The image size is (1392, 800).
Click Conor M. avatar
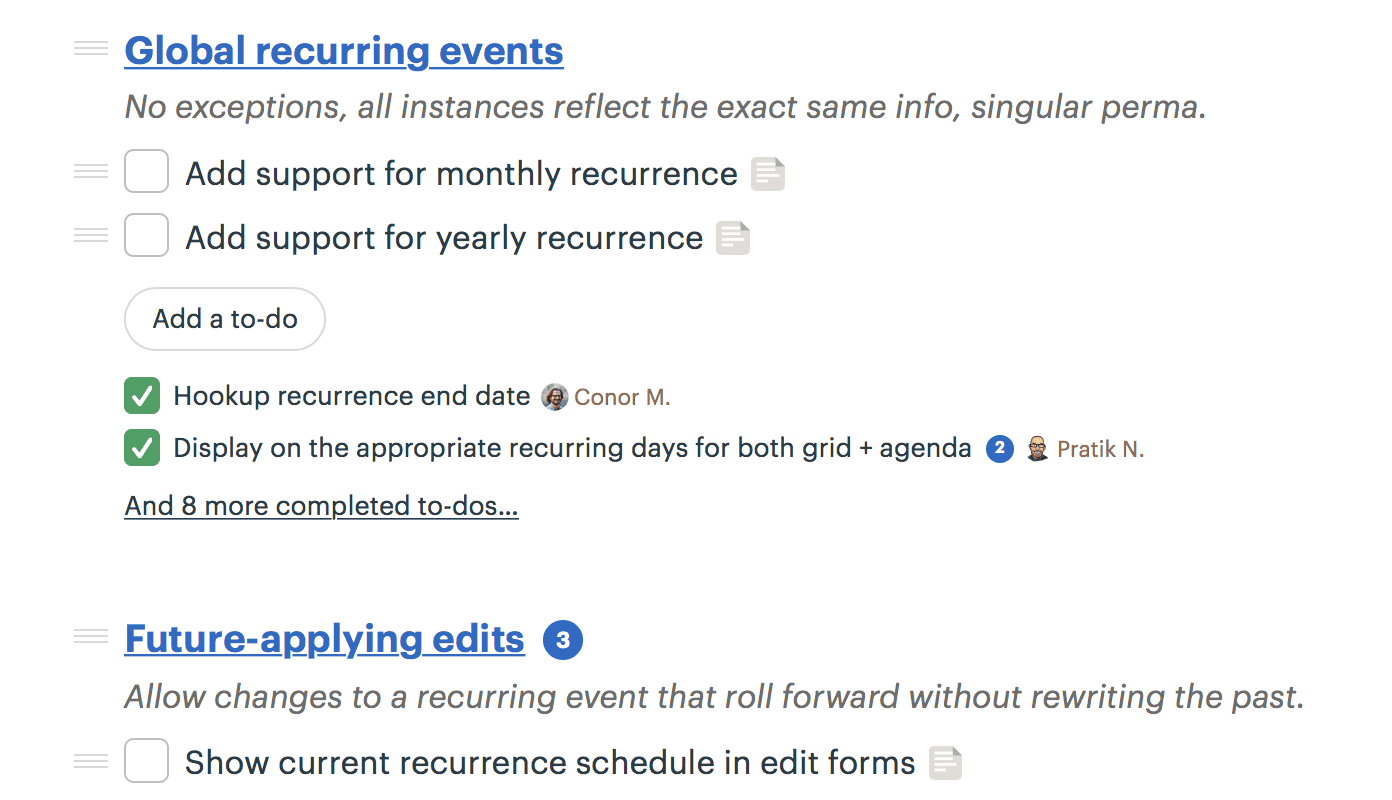[x=555, y=397]
